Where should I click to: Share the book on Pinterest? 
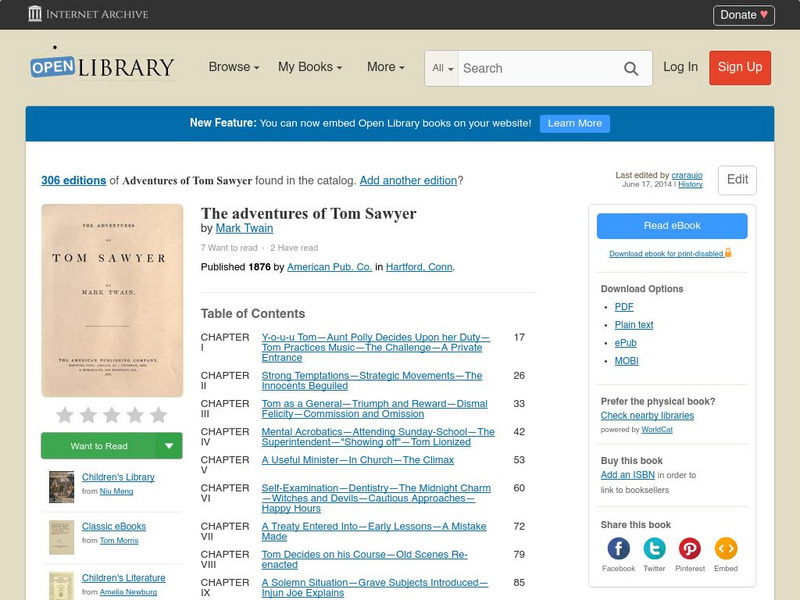pyautogui.click(x=690, y=547)
